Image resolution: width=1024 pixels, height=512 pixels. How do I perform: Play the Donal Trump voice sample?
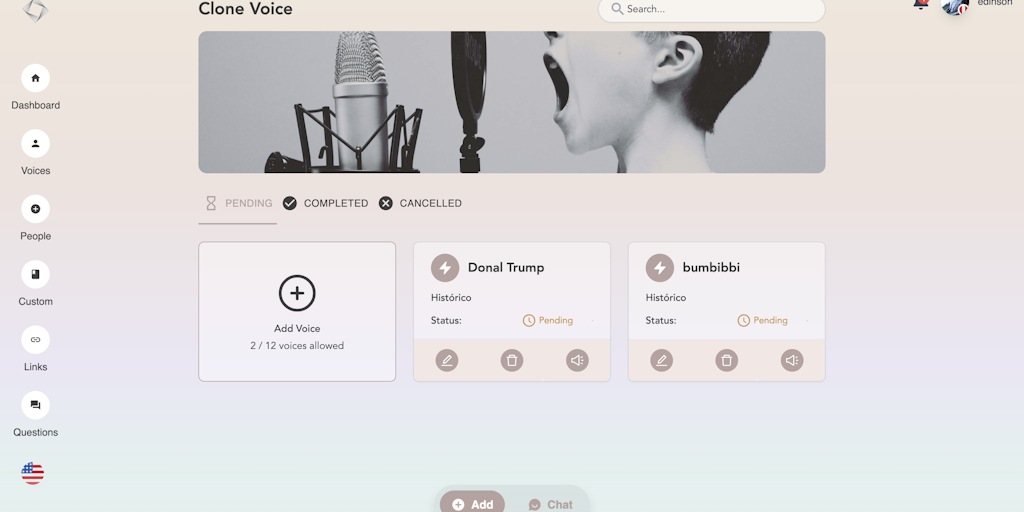pyautogui.click(x=577, y=360)
